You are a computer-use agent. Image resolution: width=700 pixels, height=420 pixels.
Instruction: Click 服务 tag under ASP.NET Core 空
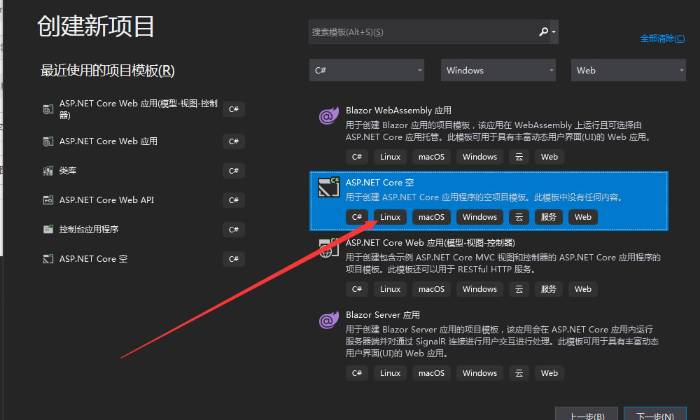pos(549,217)
